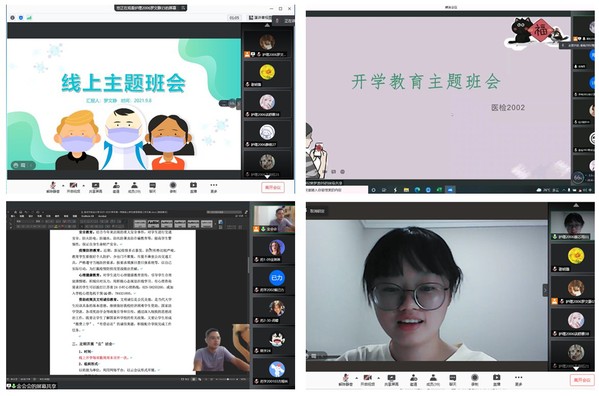Open More menu in 线上主题班会 meeting toolbar
Viewport: 599px width, 396px height.
[x=214, y=187]
